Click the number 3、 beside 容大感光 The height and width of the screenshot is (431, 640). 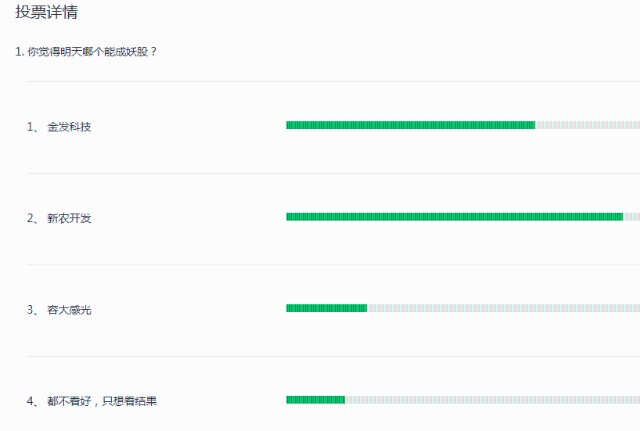tap(33, 310)
